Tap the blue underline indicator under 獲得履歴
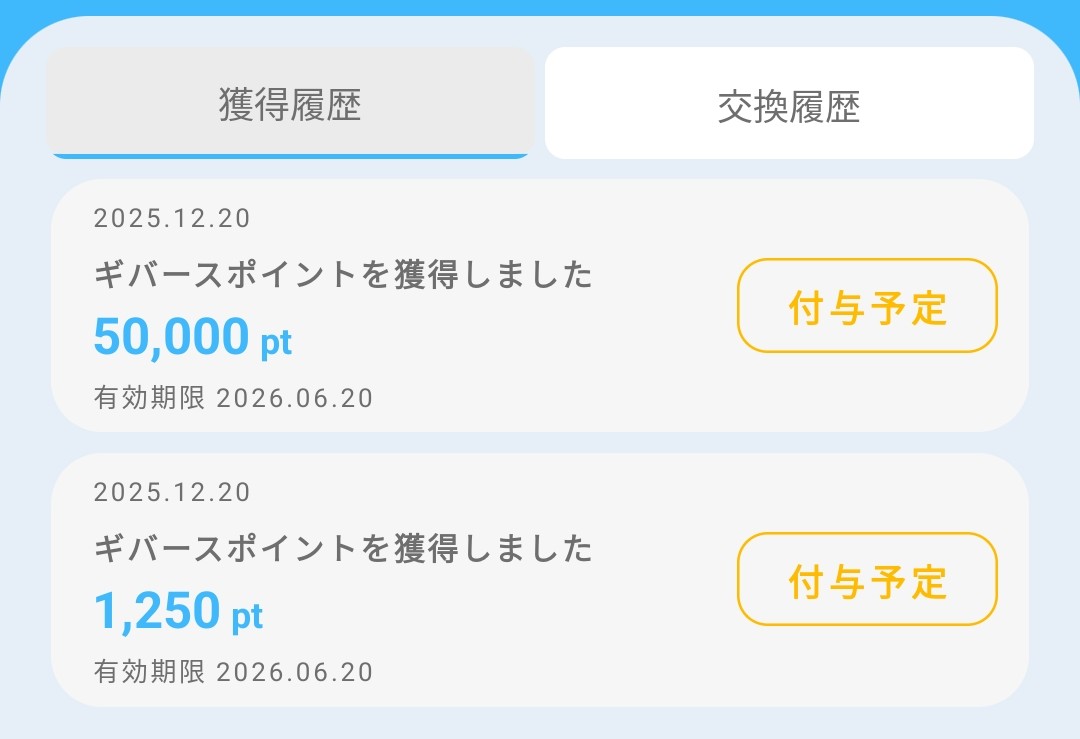Viewport: 1080px width, 739px height. (290, 156)
